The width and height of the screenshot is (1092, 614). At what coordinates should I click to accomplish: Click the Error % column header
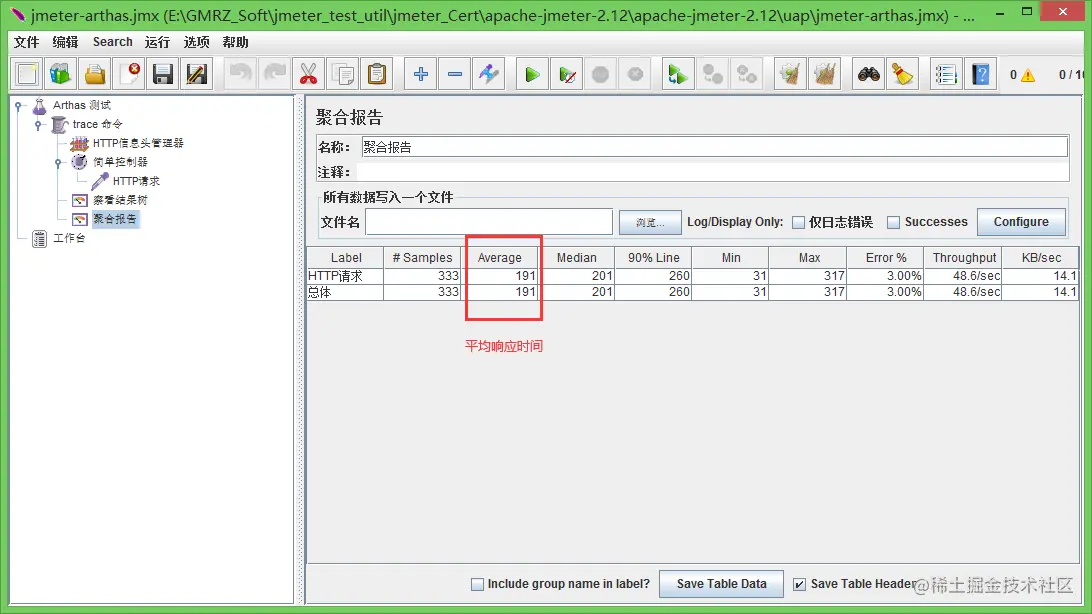point(886,258)
